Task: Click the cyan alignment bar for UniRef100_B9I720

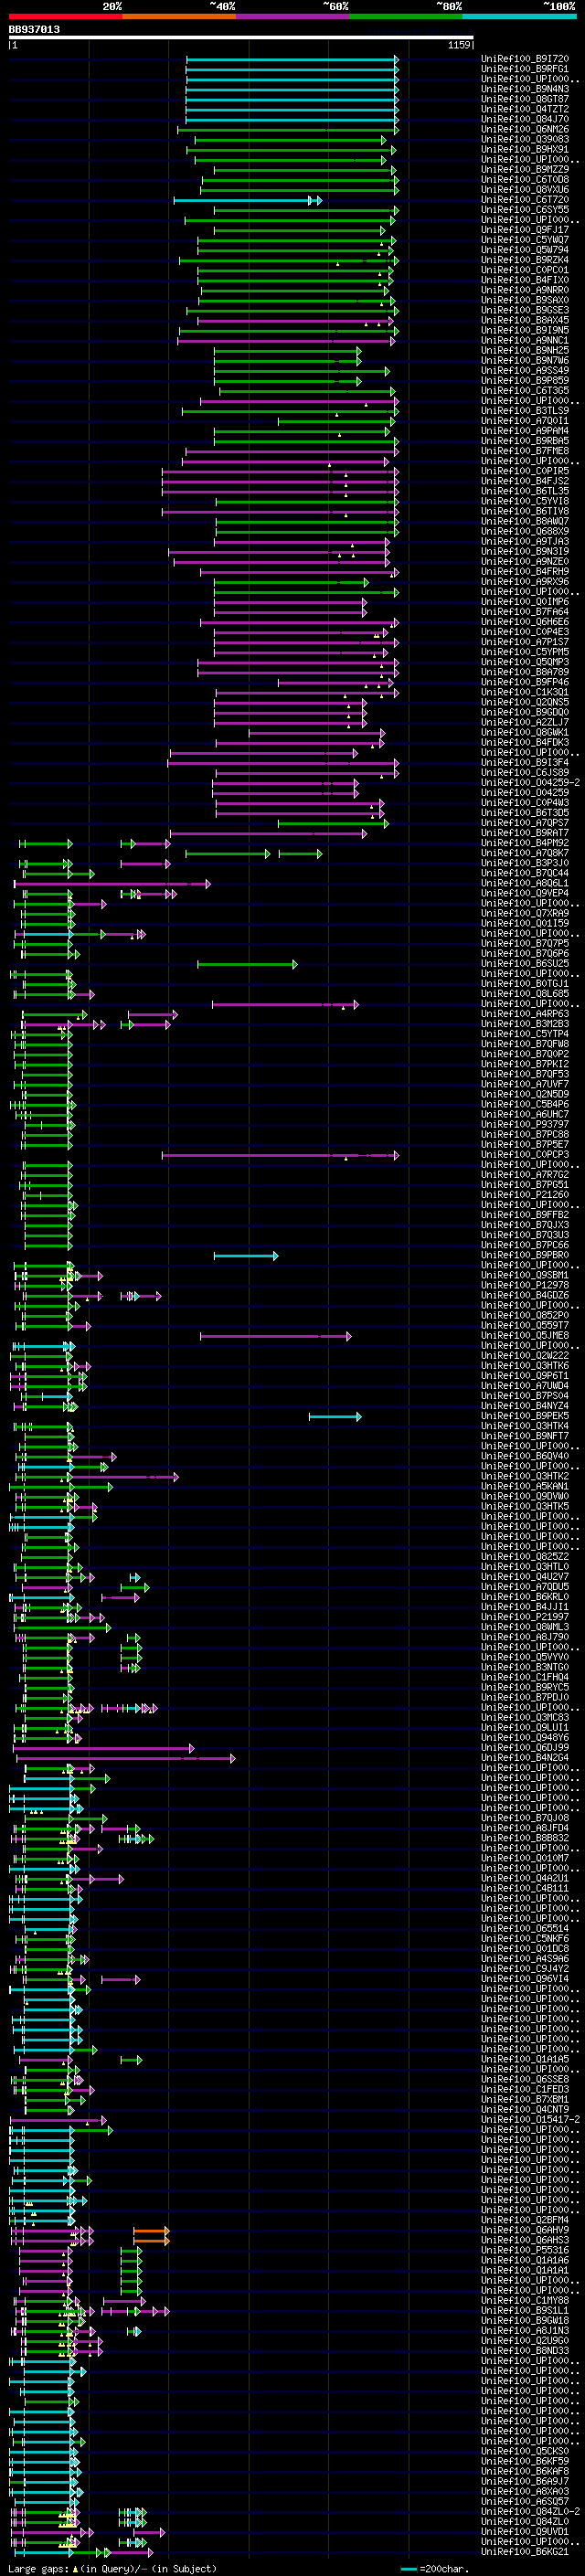Action: click(x=292, y=60)
